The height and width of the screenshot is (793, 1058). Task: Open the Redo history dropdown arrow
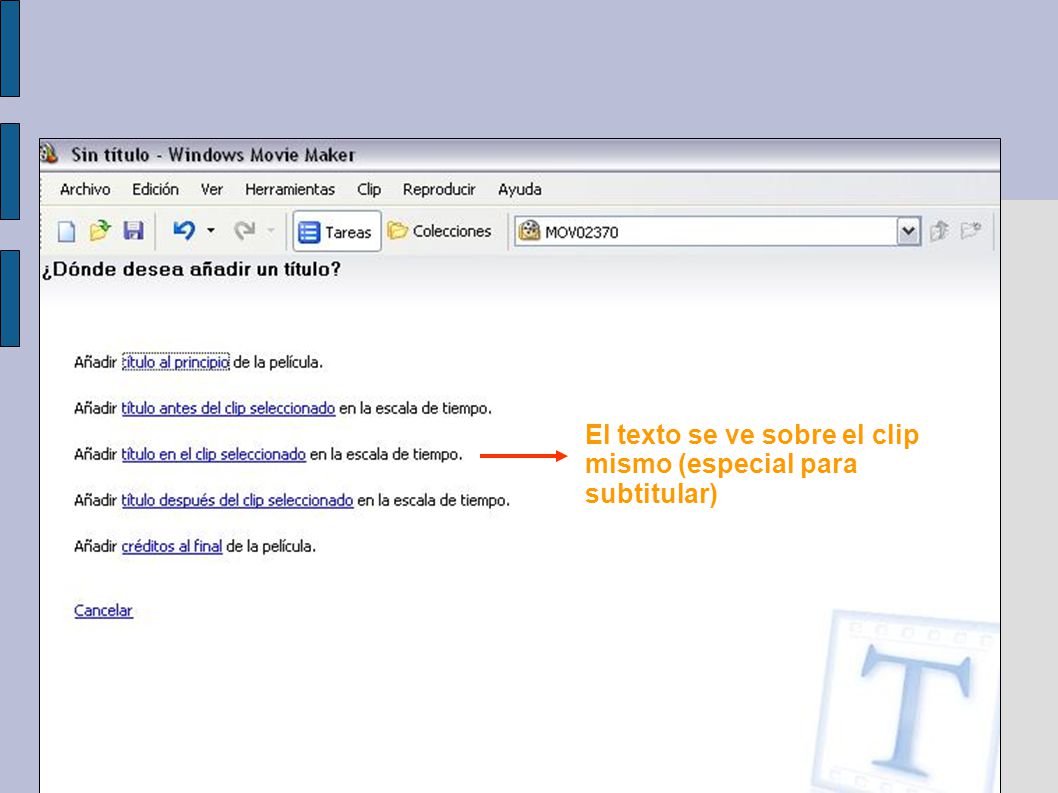[x=271, y=231]
